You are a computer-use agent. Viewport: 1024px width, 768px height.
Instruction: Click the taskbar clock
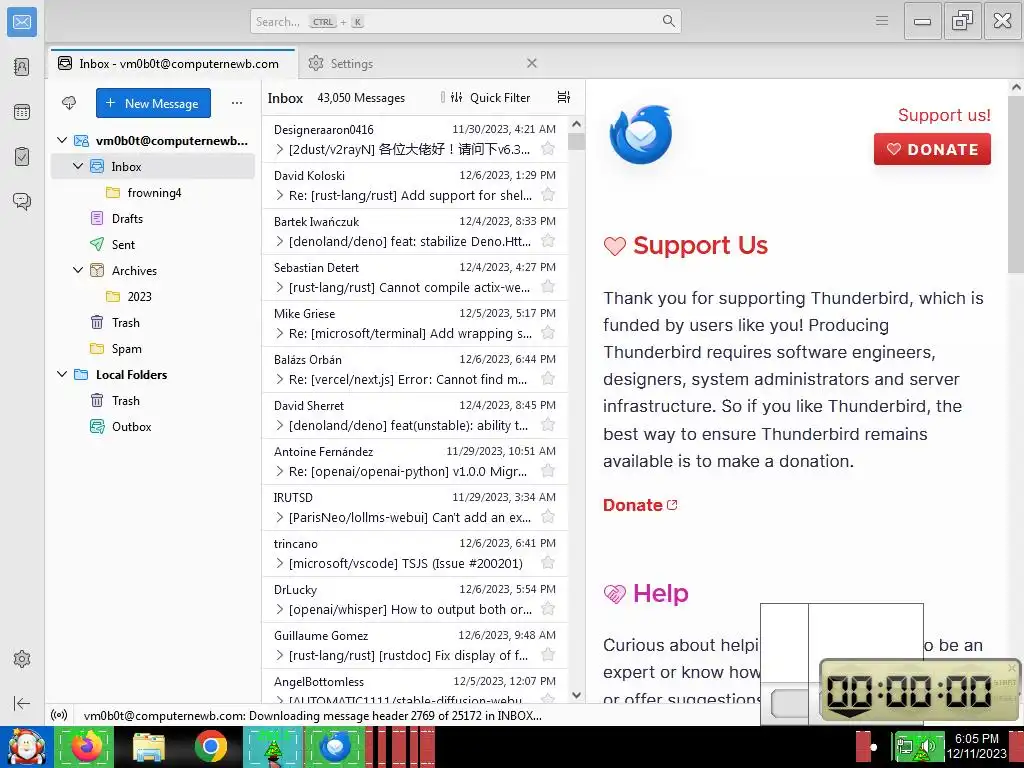(x=977, y=746)
